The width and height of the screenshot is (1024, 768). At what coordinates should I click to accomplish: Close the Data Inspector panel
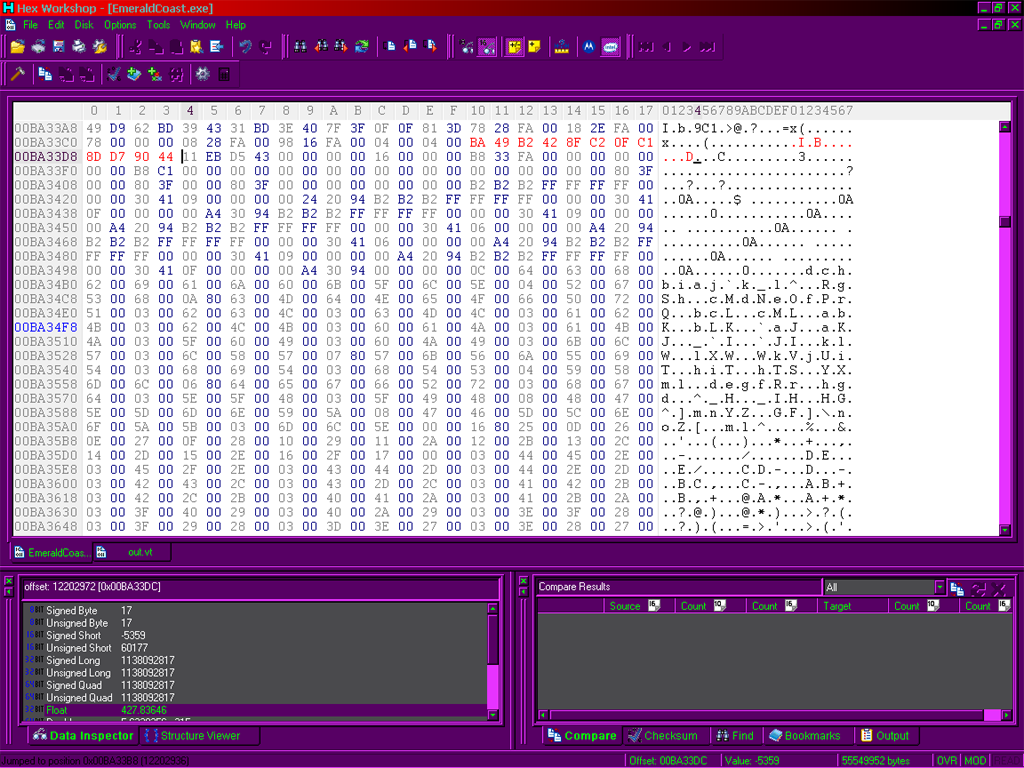pos(8,581)
